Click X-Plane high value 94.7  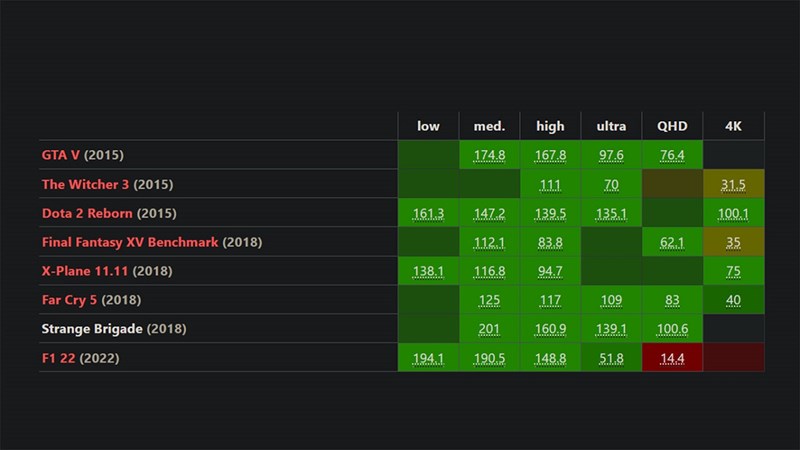[x=550, y=271]
